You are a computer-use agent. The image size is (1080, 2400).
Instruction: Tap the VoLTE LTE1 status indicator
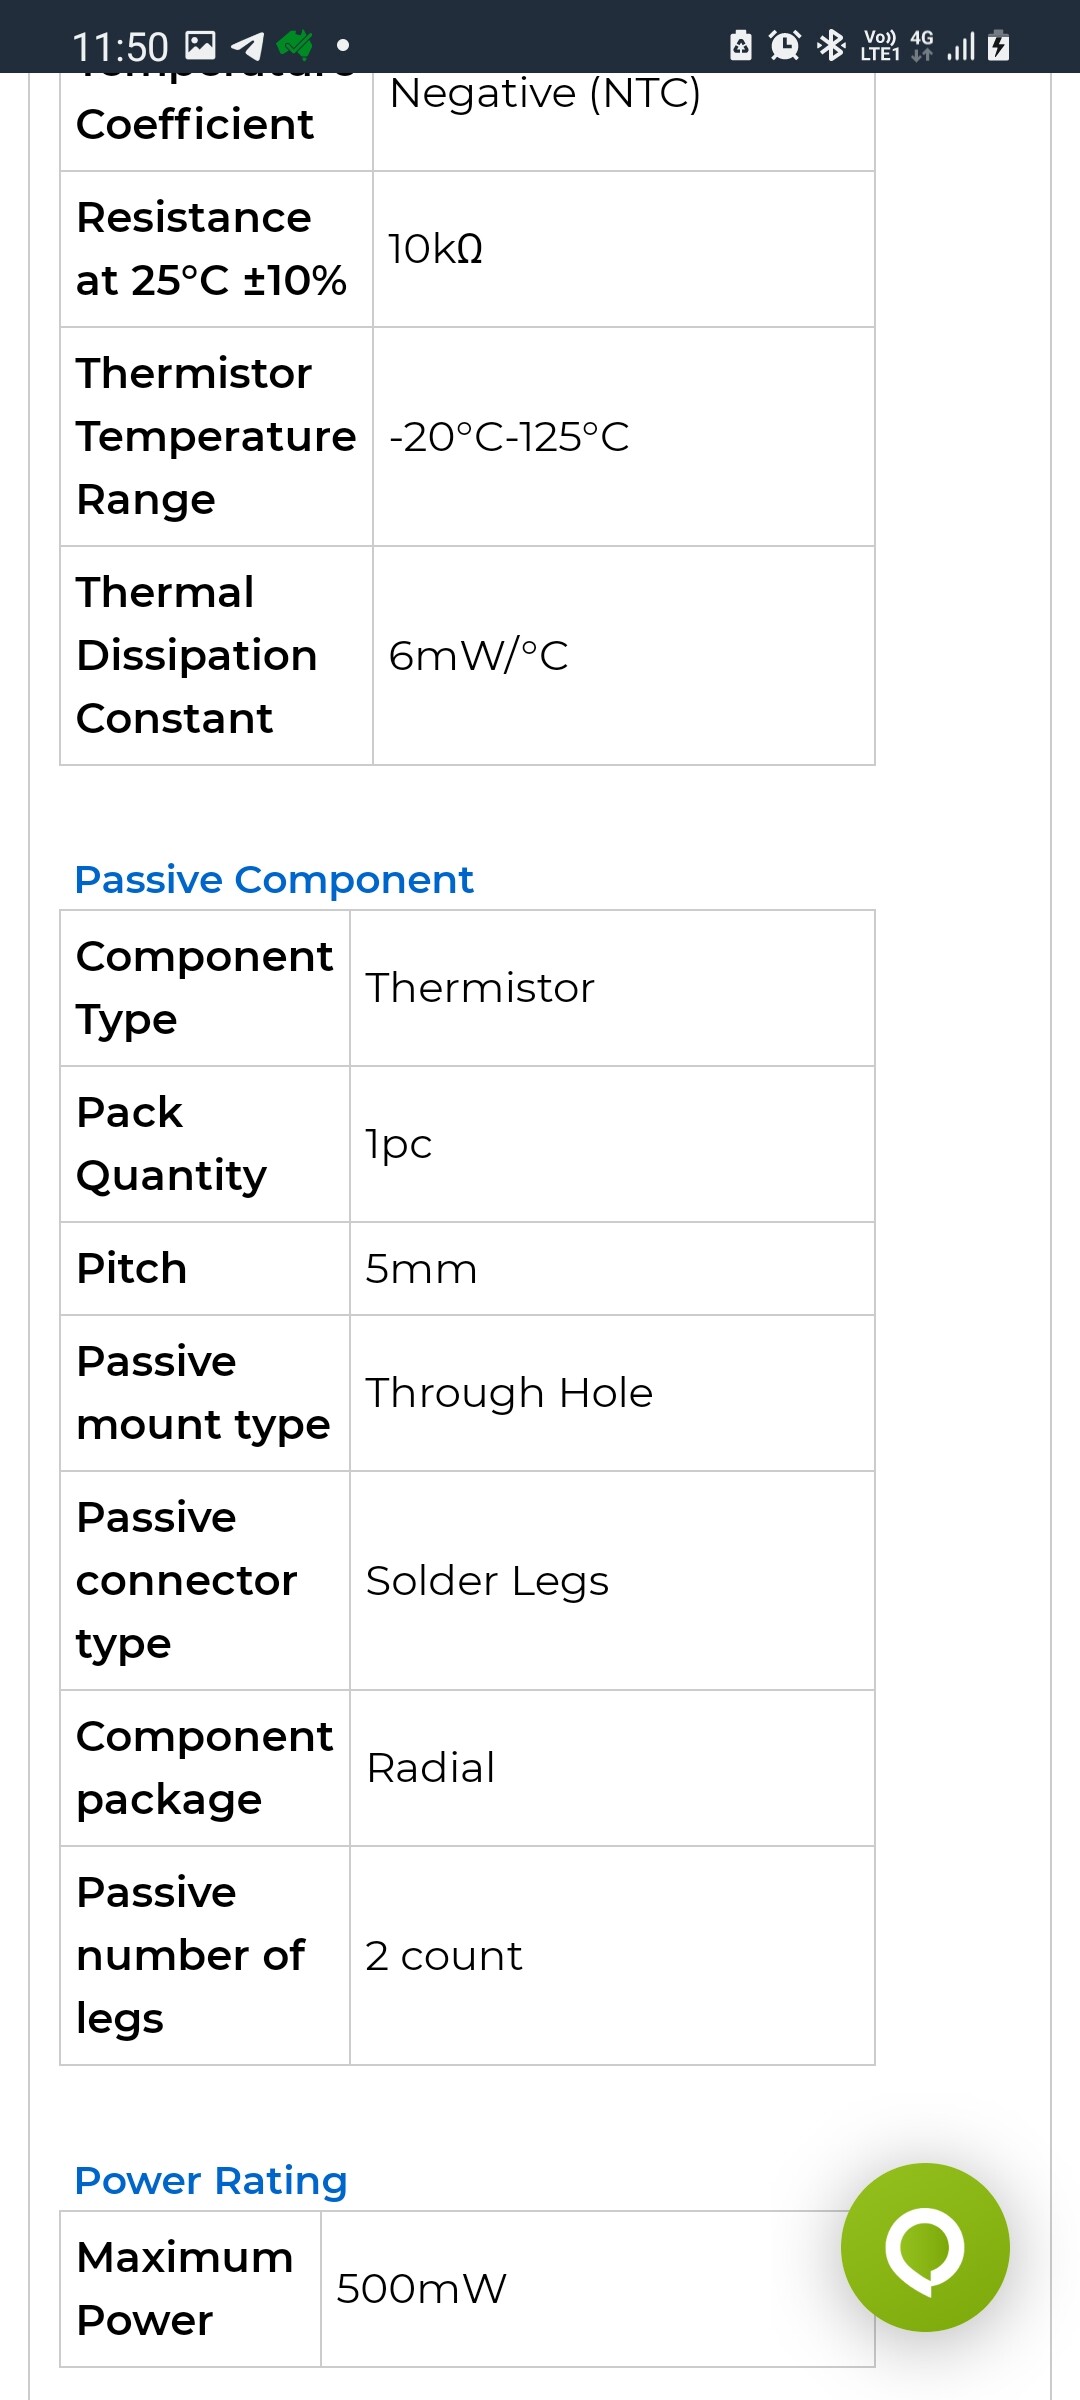click(x=880, y=45)
